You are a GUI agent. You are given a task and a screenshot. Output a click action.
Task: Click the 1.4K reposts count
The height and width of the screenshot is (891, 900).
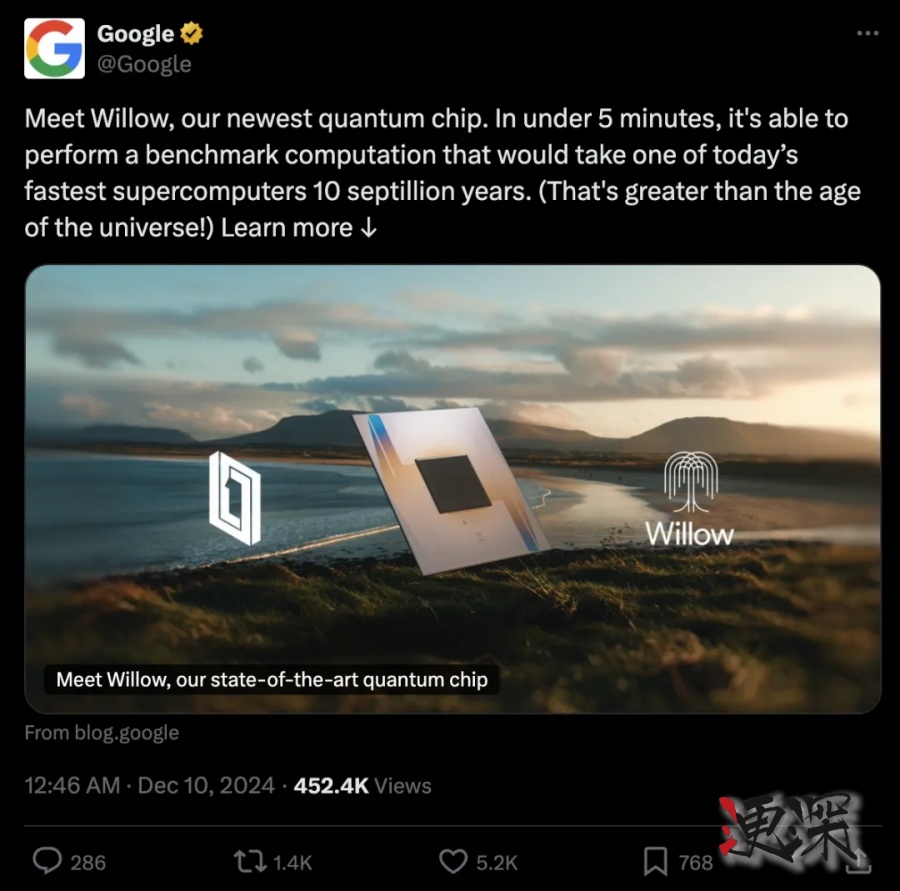(292, 862)
